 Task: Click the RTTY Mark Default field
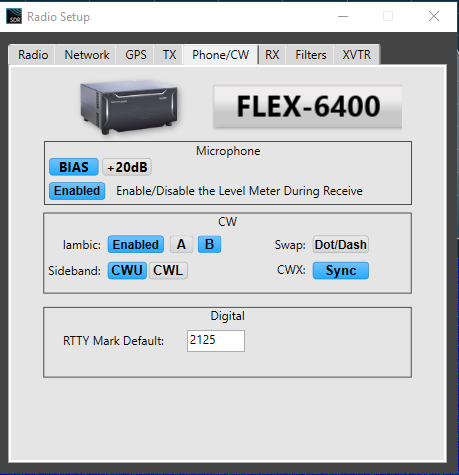coord(216,341)
